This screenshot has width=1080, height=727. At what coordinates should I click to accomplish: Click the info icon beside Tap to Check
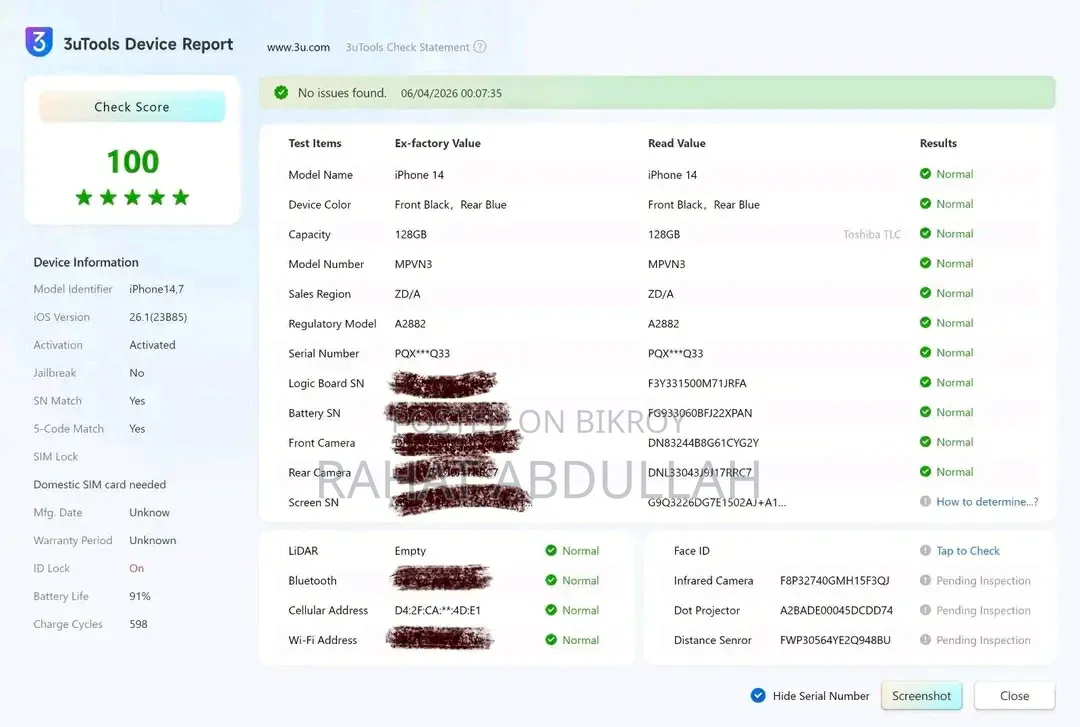point(925,551)
